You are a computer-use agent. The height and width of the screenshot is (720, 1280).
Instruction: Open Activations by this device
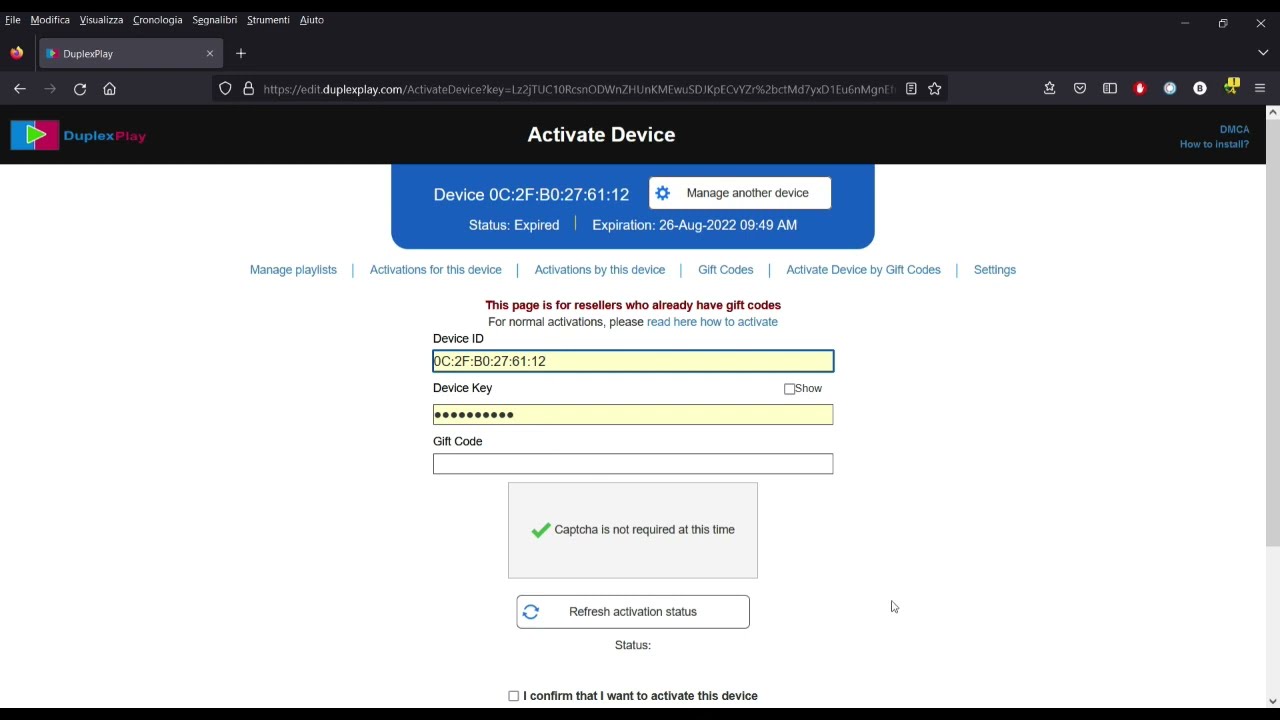coord(600,270)
